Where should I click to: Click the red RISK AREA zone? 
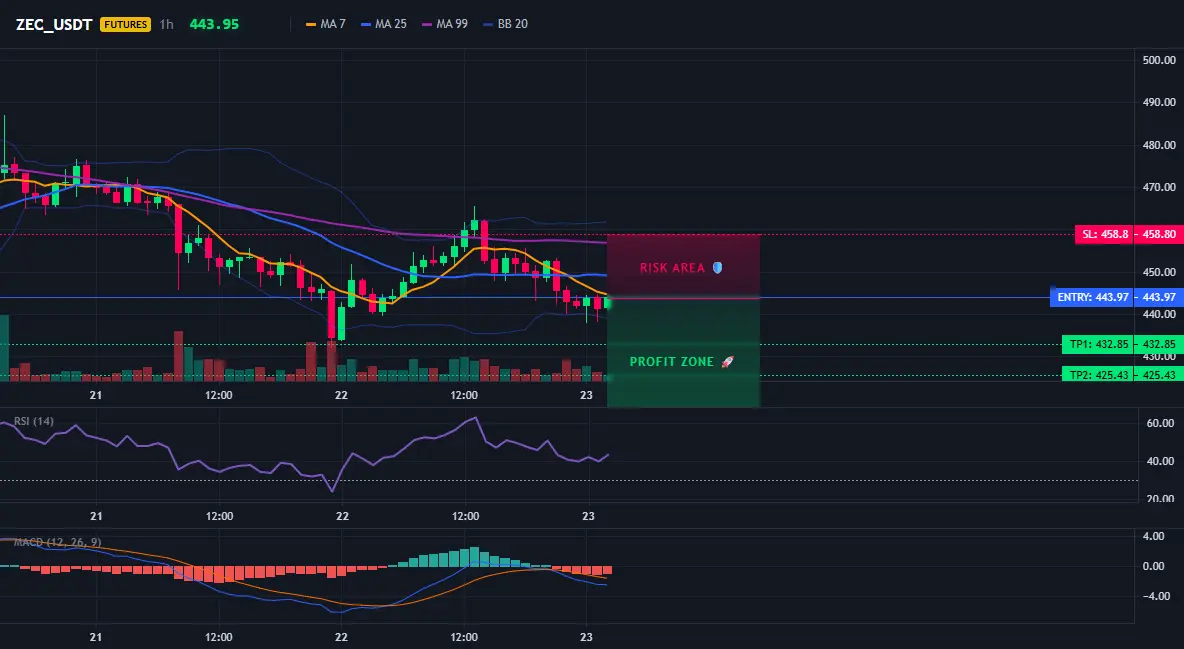(x=683, y=267)
